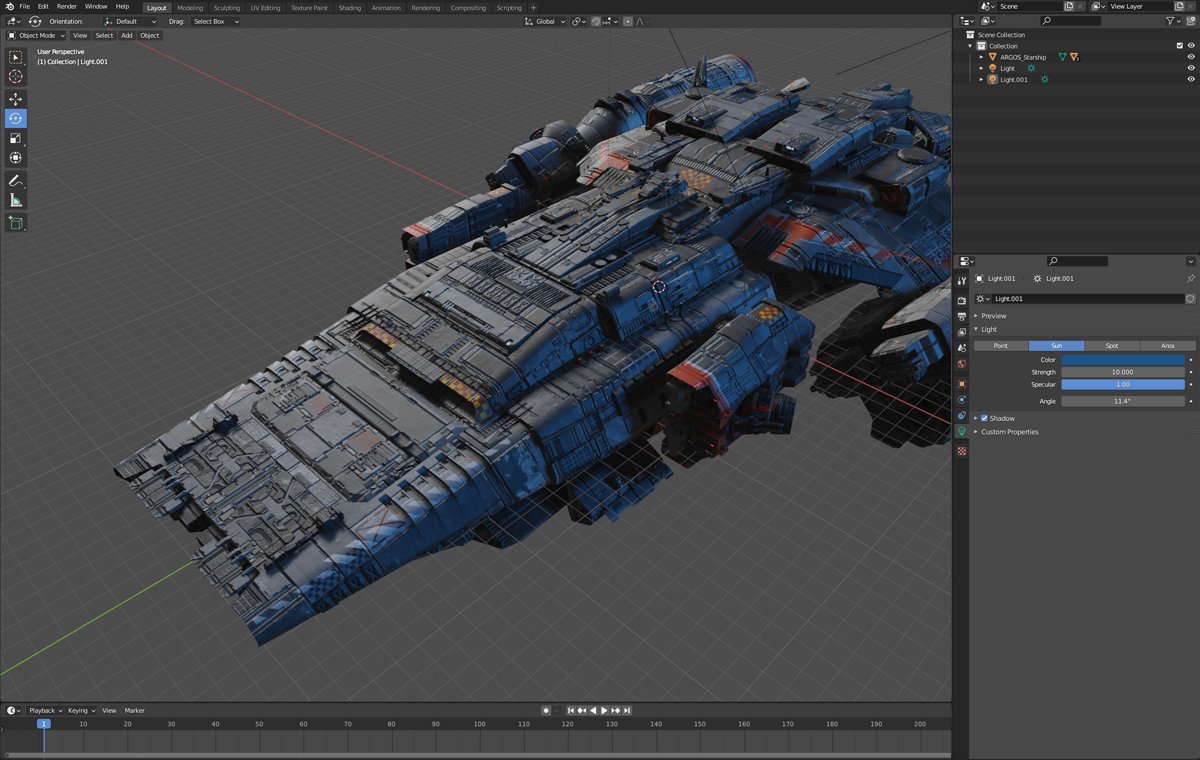Screen dimensions: 1200x760
Task: Toggle the Shadow checkbox
Action: tap(984, 418)
